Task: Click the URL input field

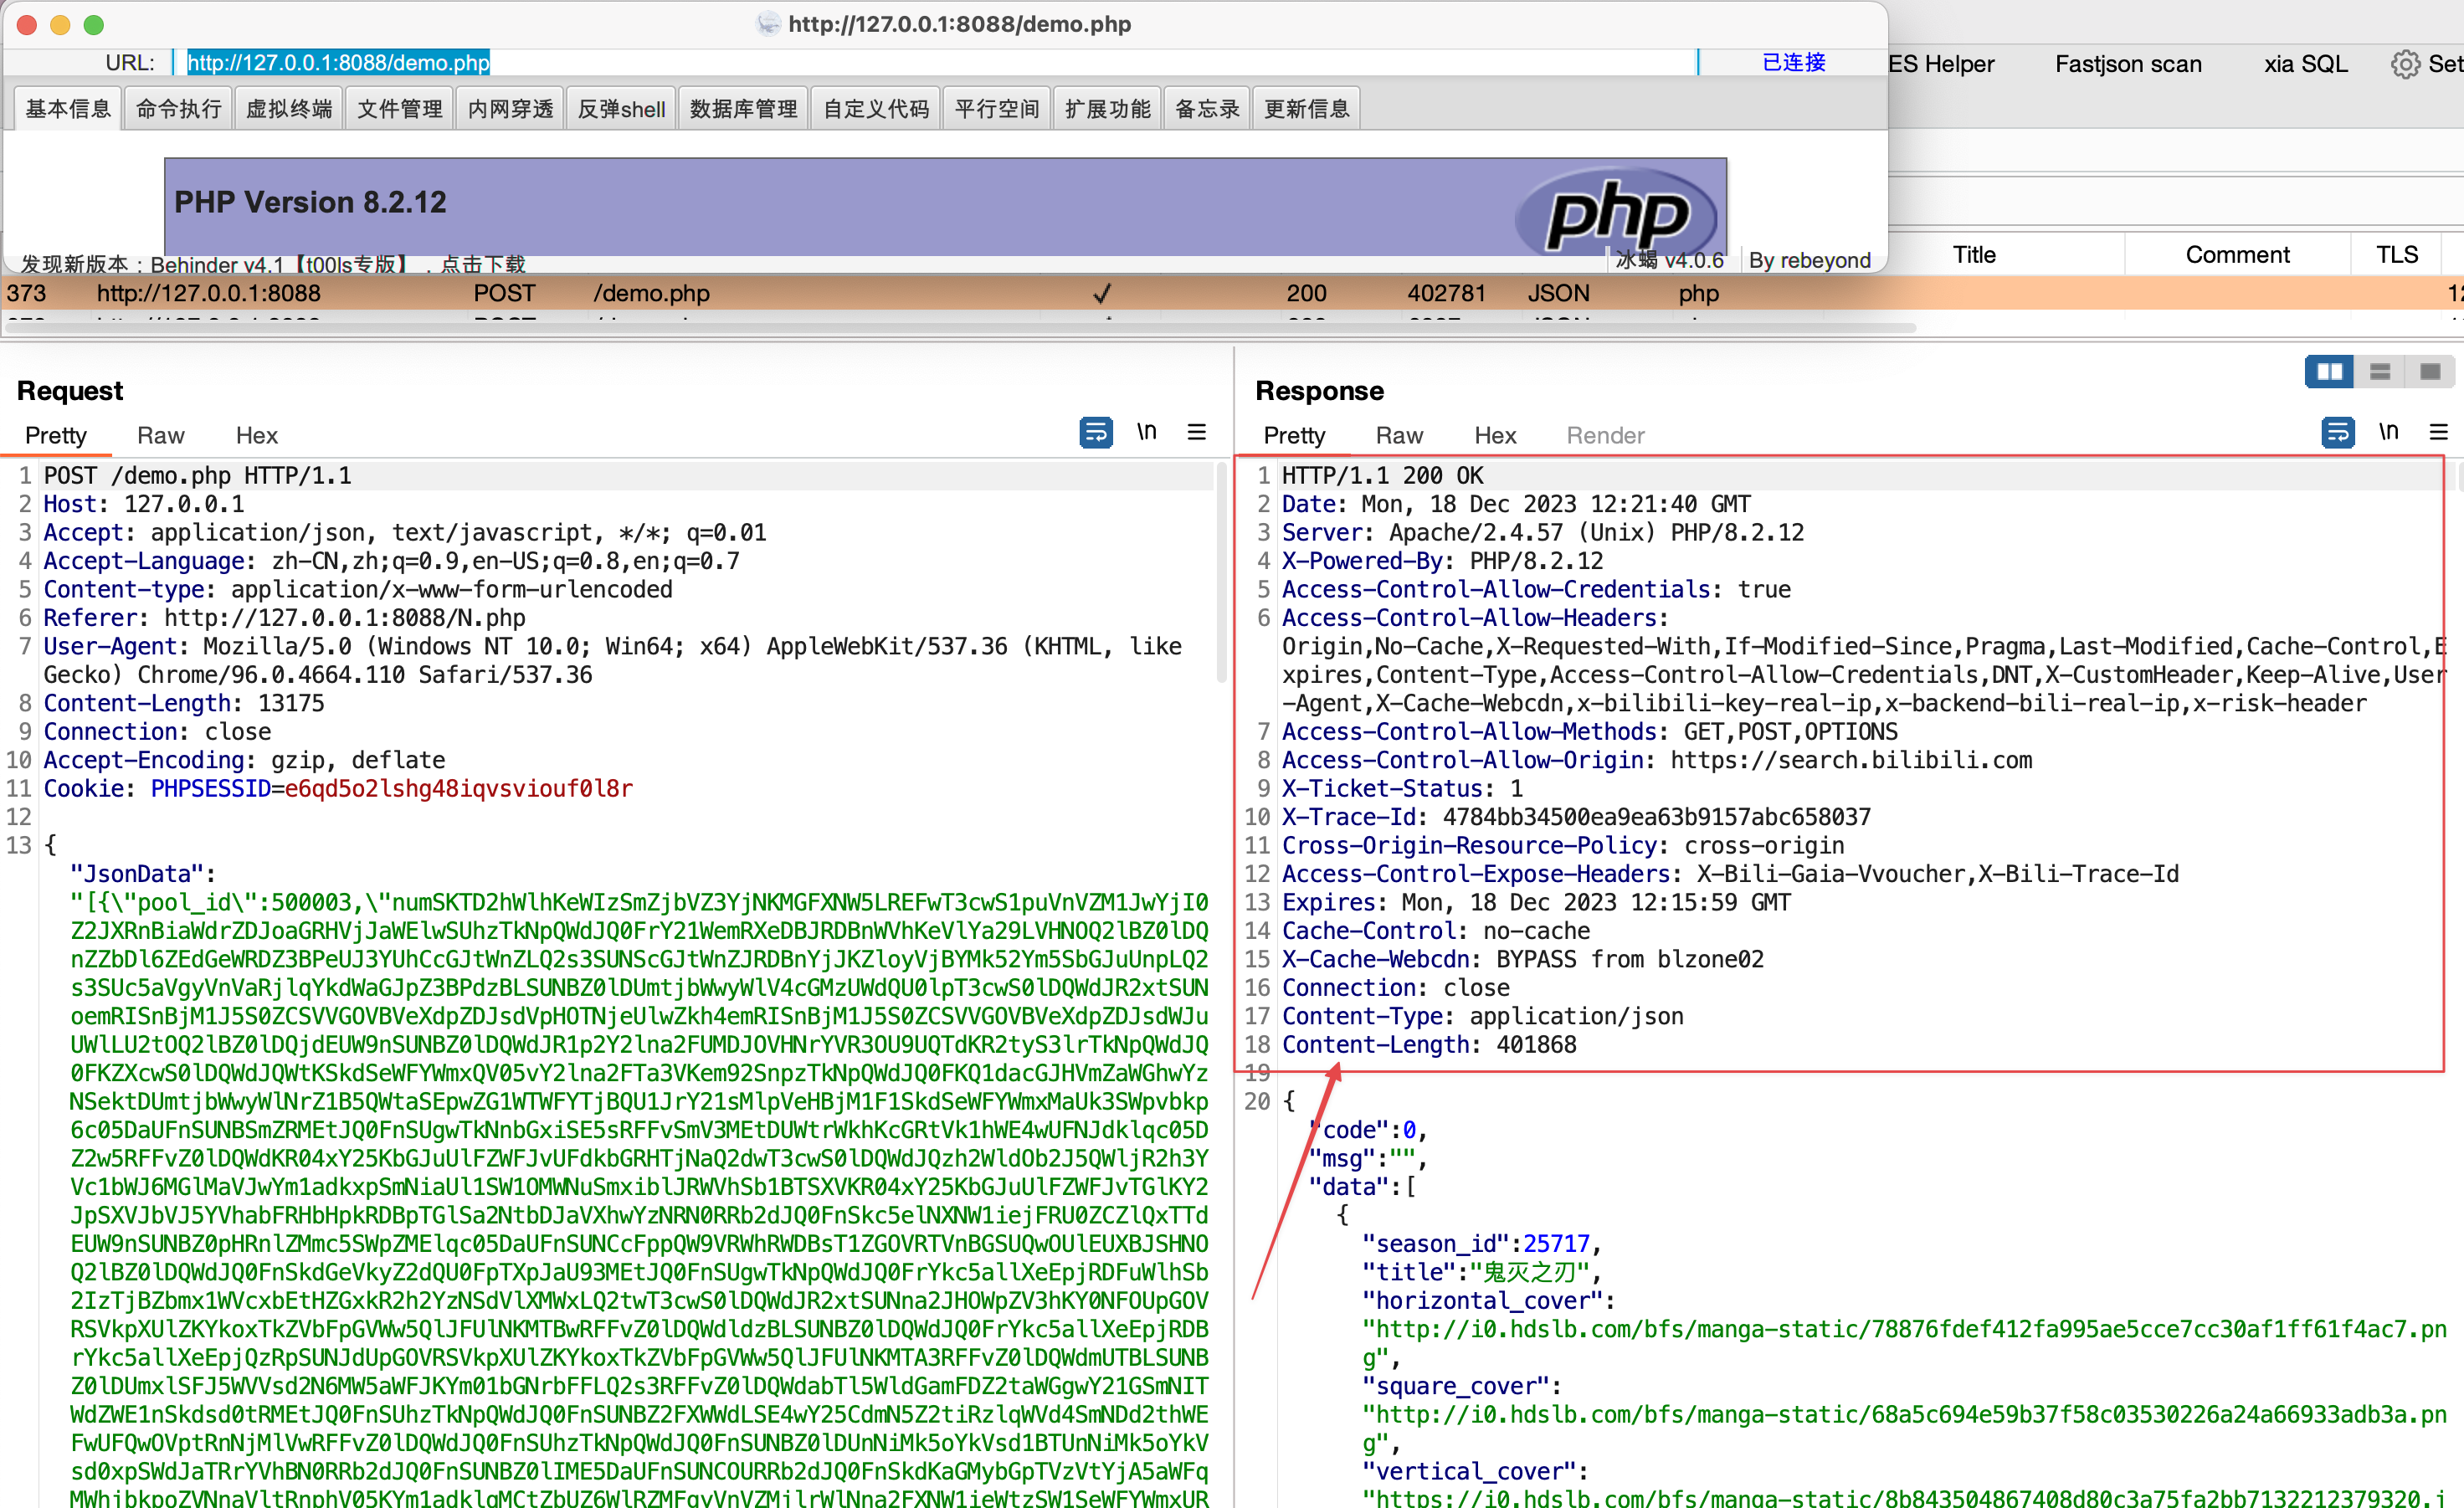Action: click(x=940, y=62)
